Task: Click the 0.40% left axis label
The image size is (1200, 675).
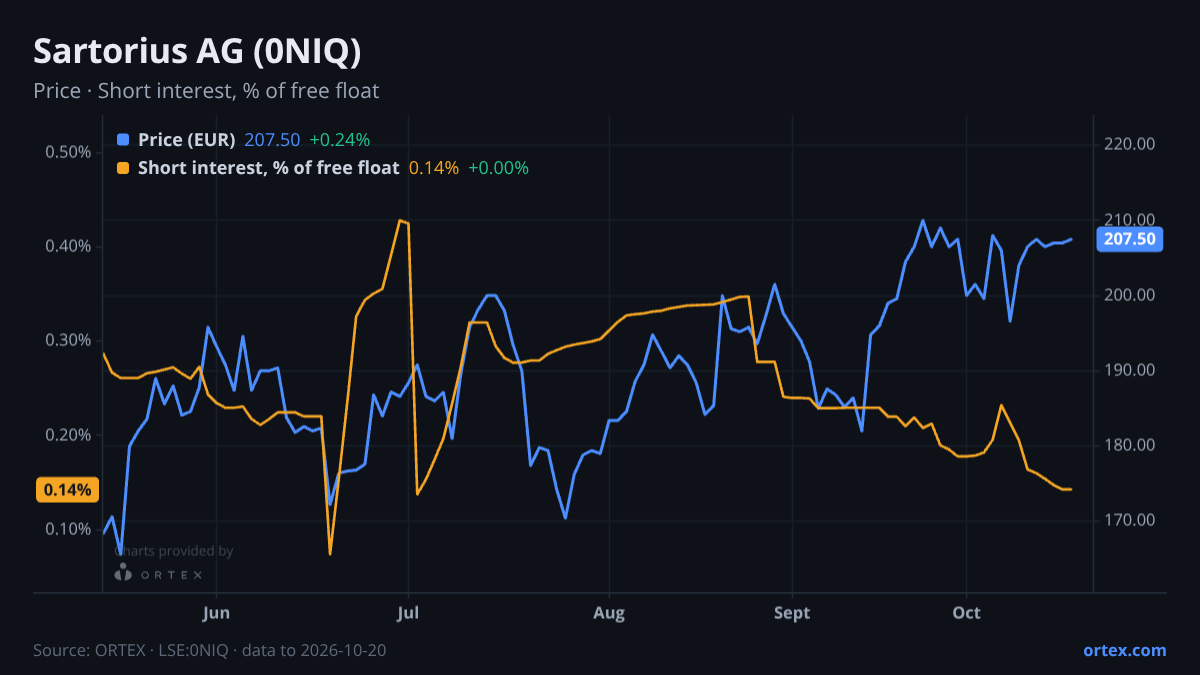Action: [68, 246]
